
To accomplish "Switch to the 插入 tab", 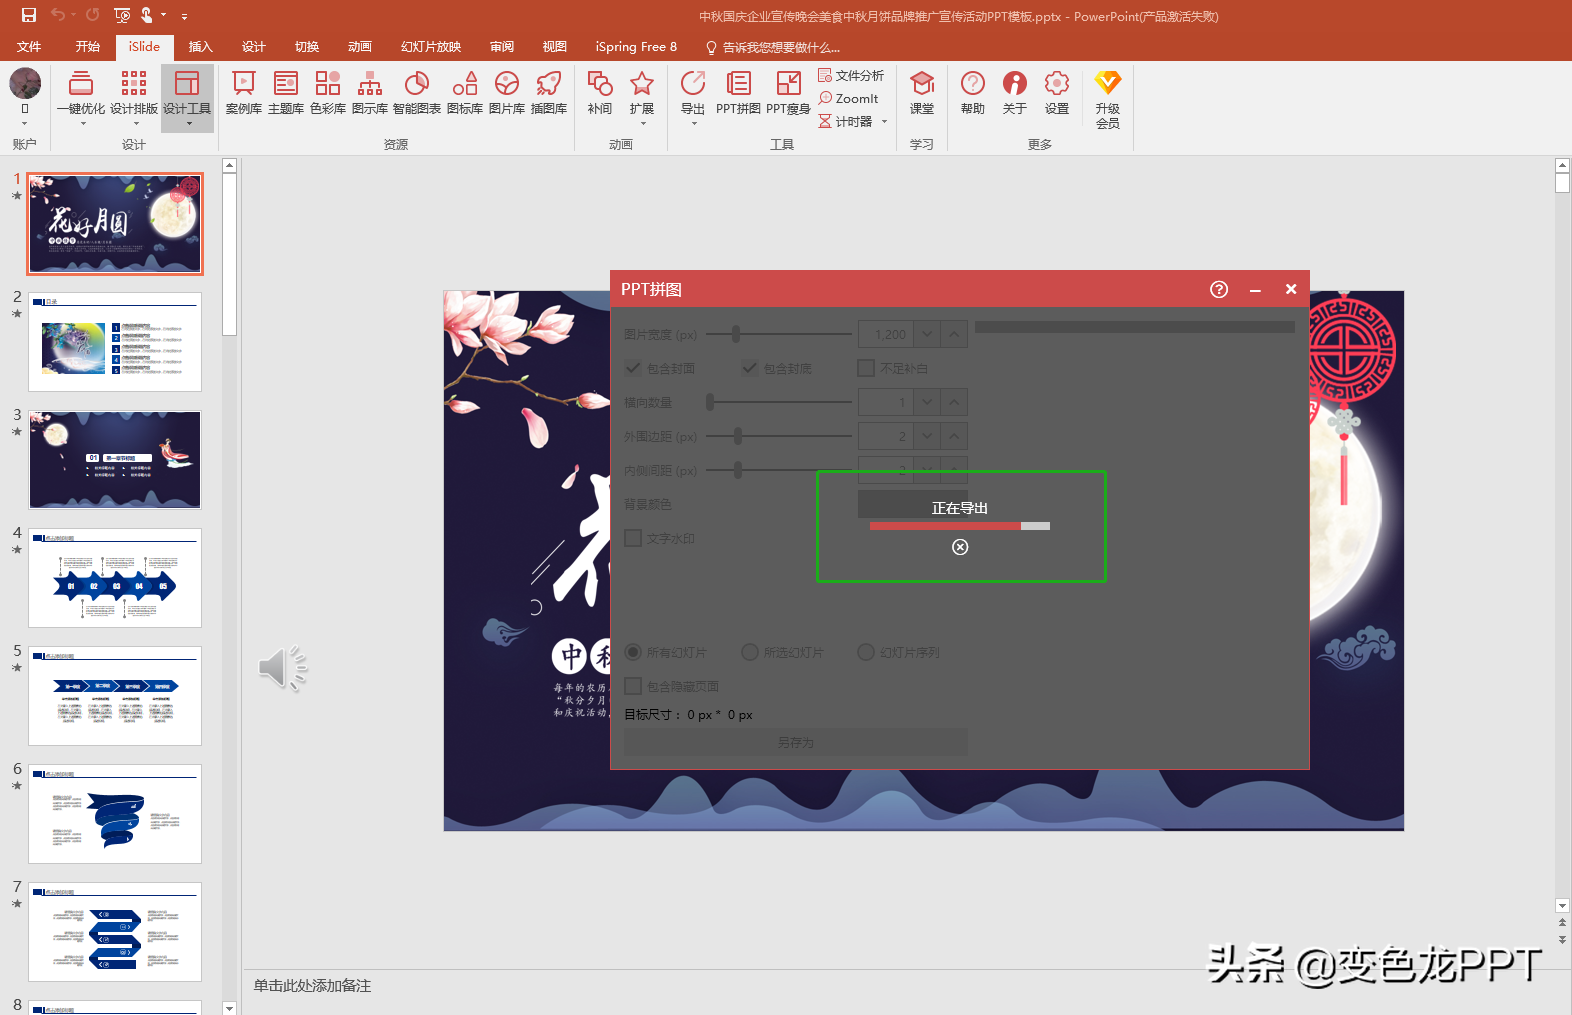I will pos(201,47).
